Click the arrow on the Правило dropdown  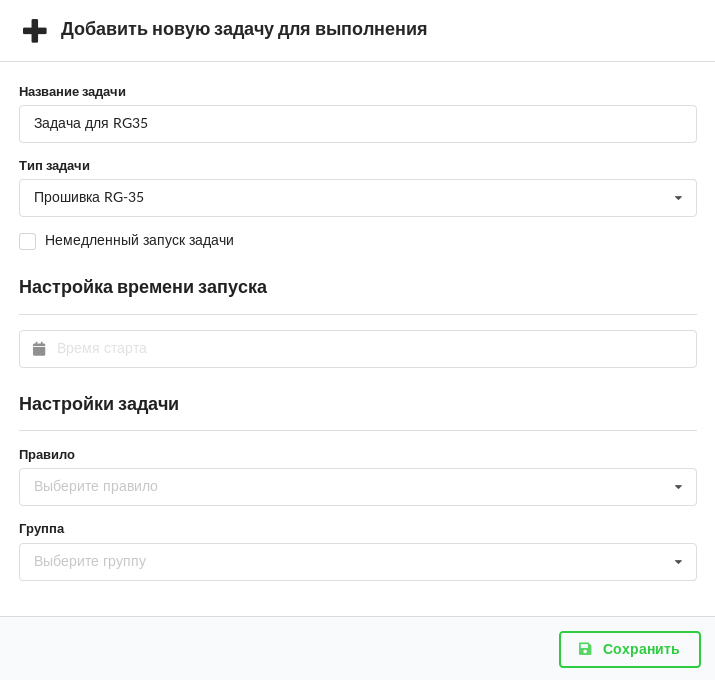678,487
